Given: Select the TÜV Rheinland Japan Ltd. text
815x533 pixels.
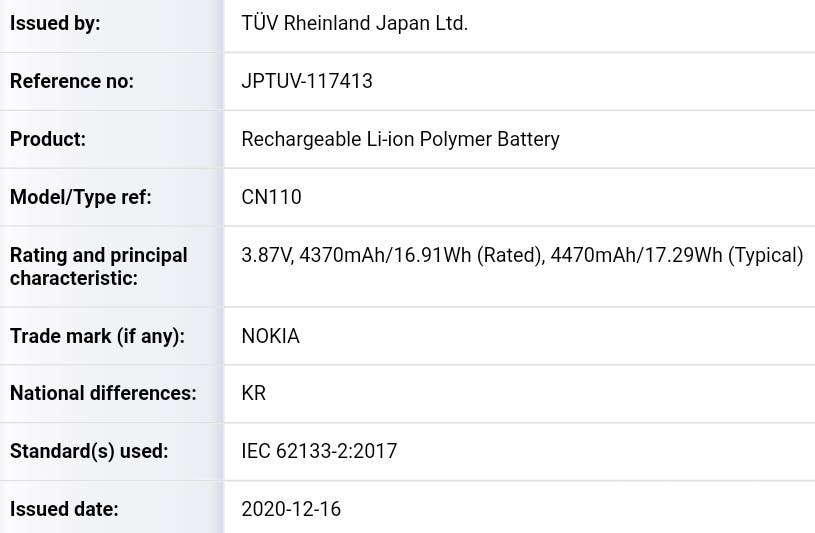Looking at the screenshot, I should [x=354, y=23].
